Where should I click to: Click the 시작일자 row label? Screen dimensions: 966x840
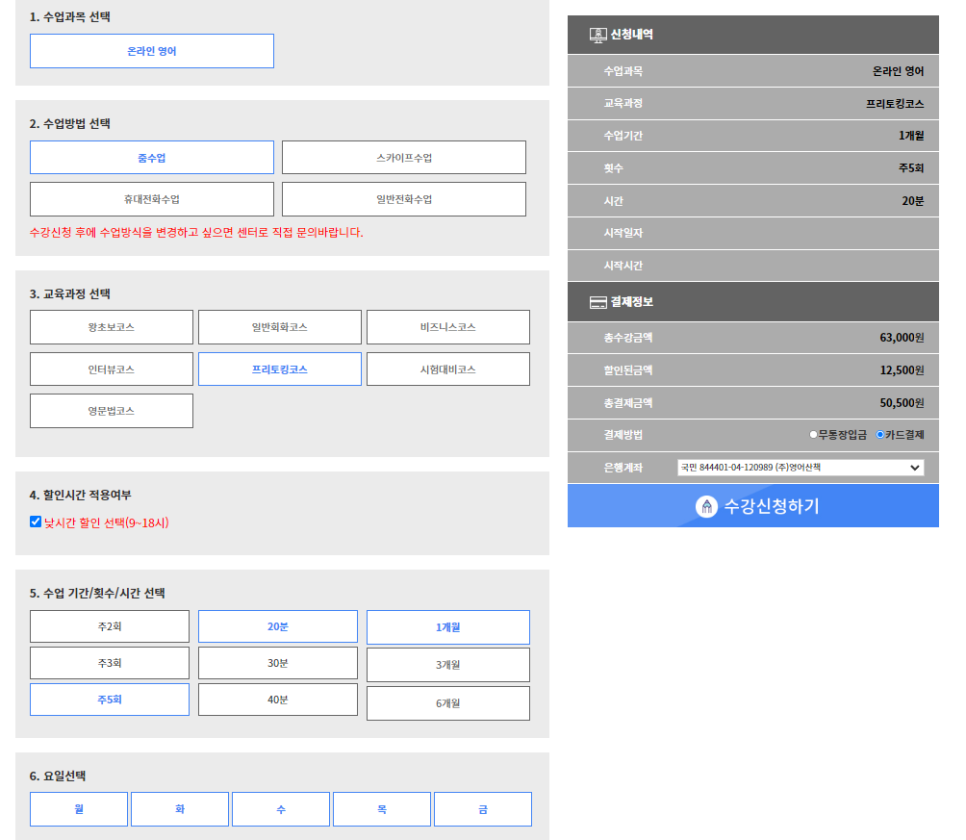click(623, 233)
